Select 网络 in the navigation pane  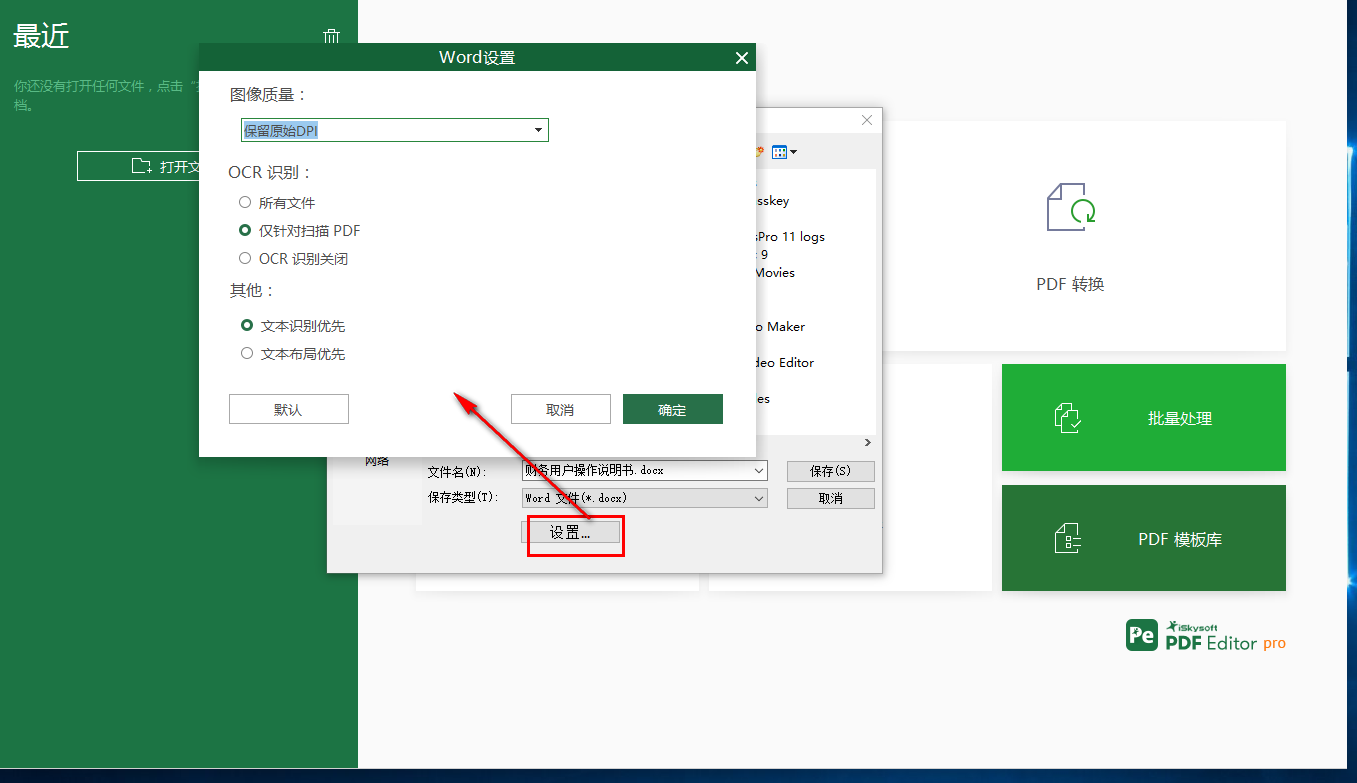377,460
